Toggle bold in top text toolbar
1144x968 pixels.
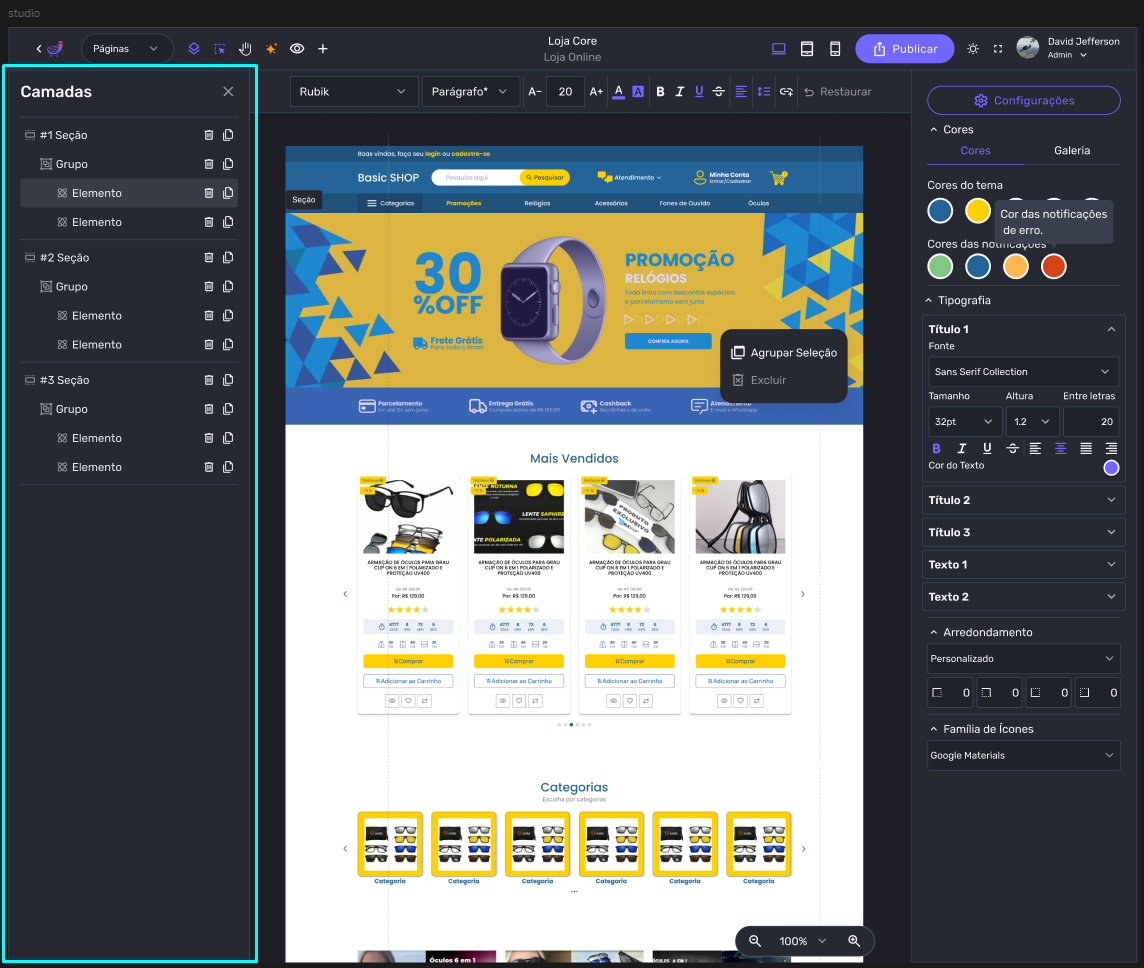(x=660, y=91)
